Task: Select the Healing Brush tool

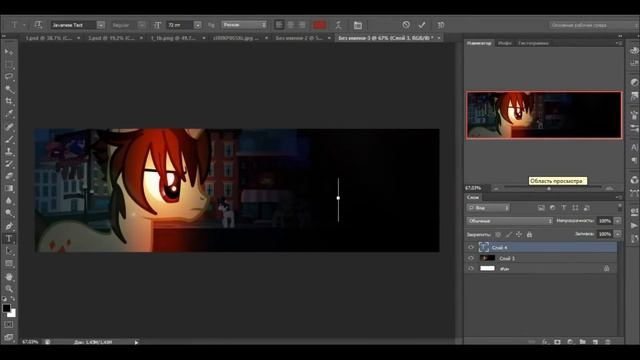Action: pyautogui.click(x=9, y=127)
